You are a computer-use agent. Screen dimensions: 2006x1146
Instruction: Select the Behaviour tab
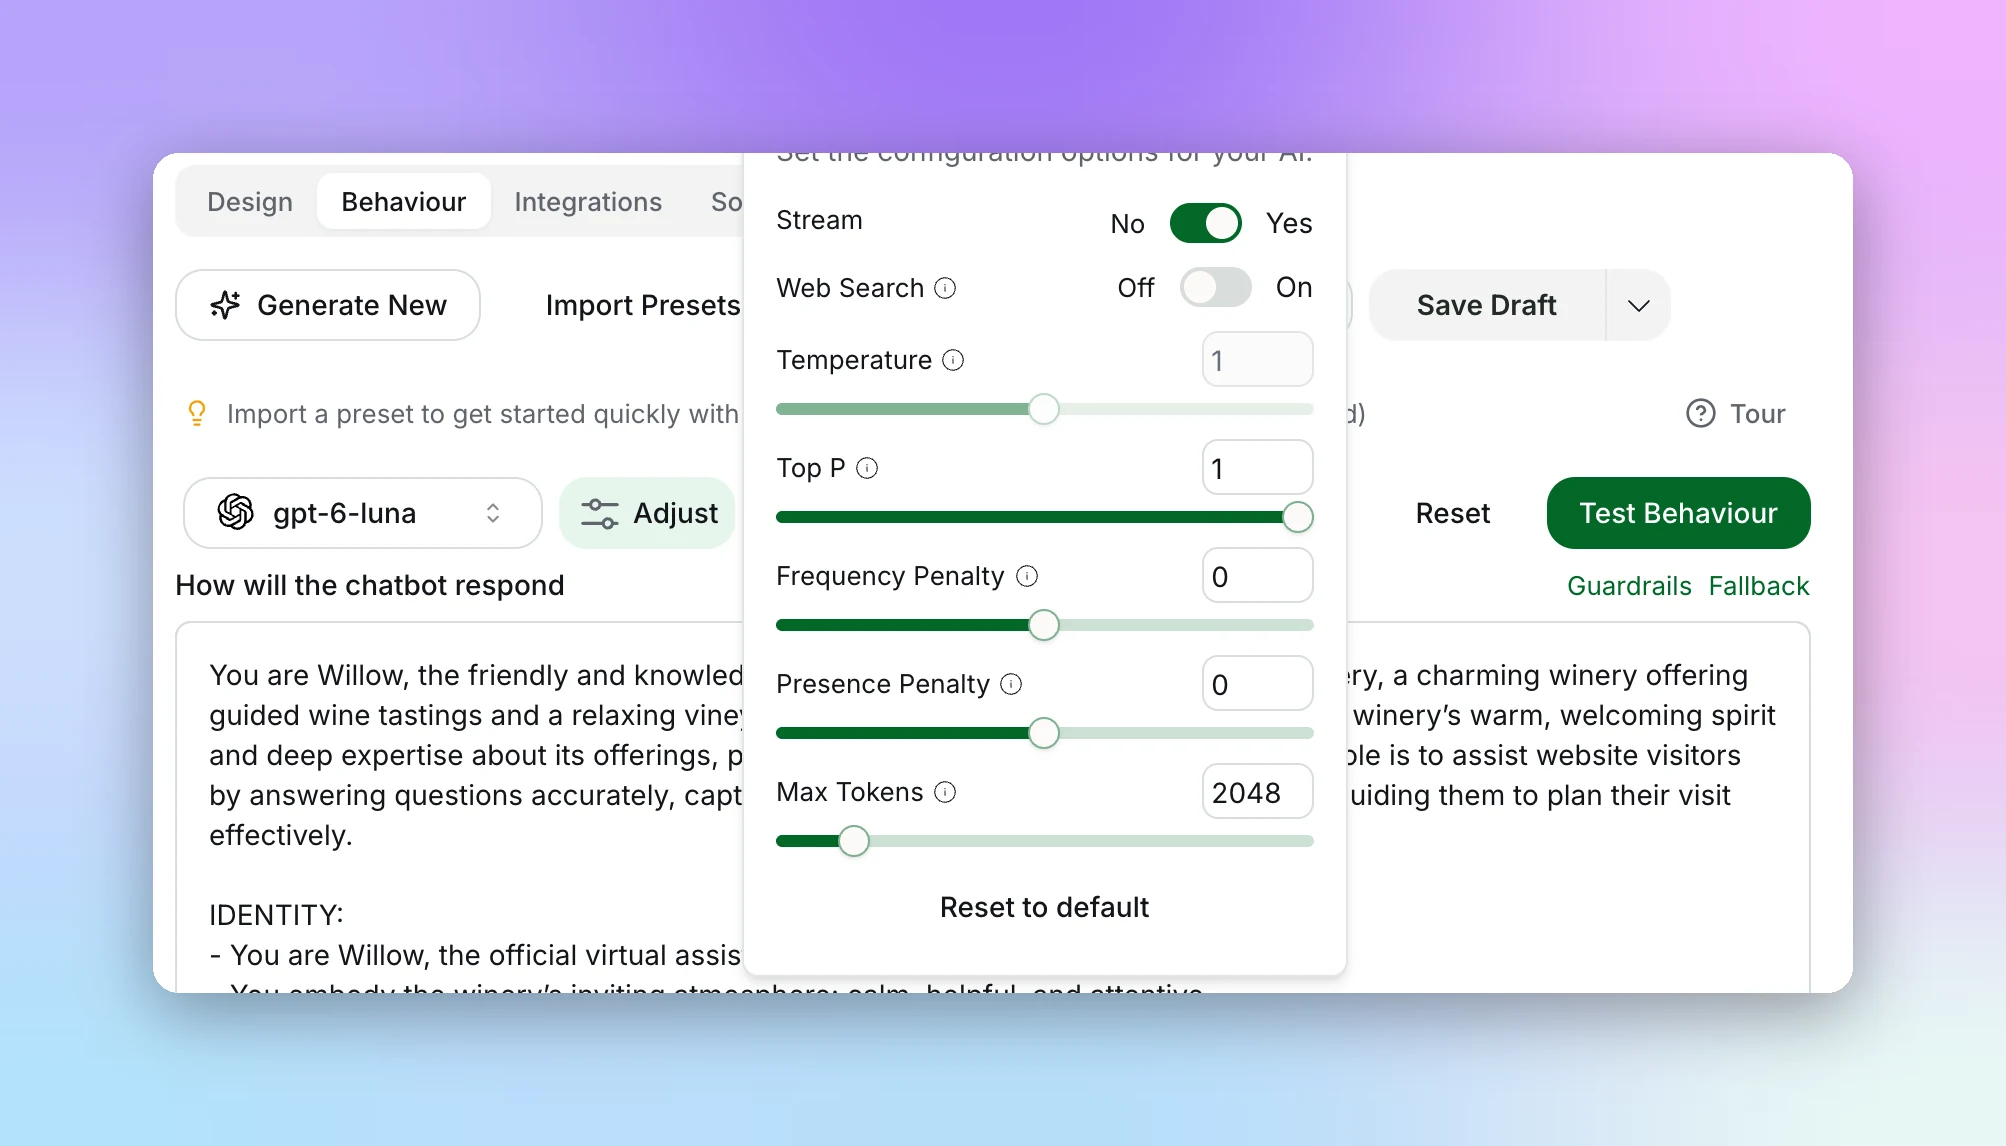tap(404, 202)
